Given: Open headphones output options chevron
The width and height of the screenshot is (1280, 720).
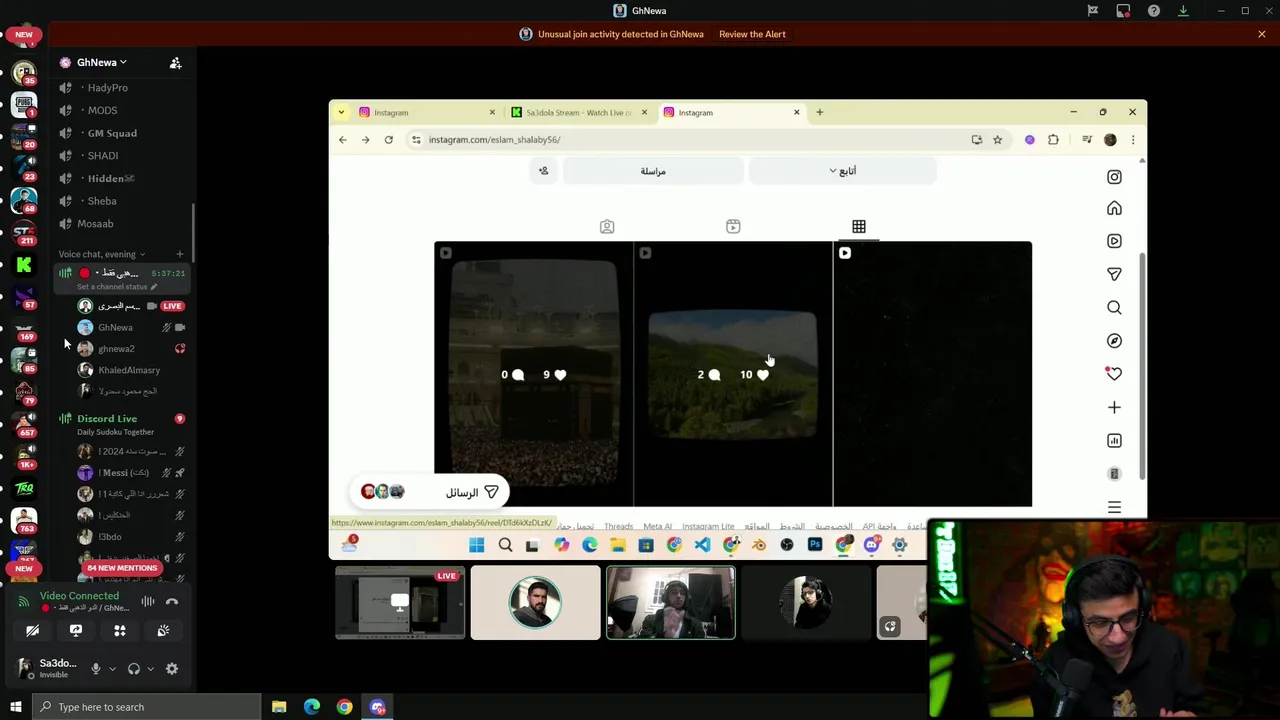Looking at the screenshot, I should (x=150, y=668).
